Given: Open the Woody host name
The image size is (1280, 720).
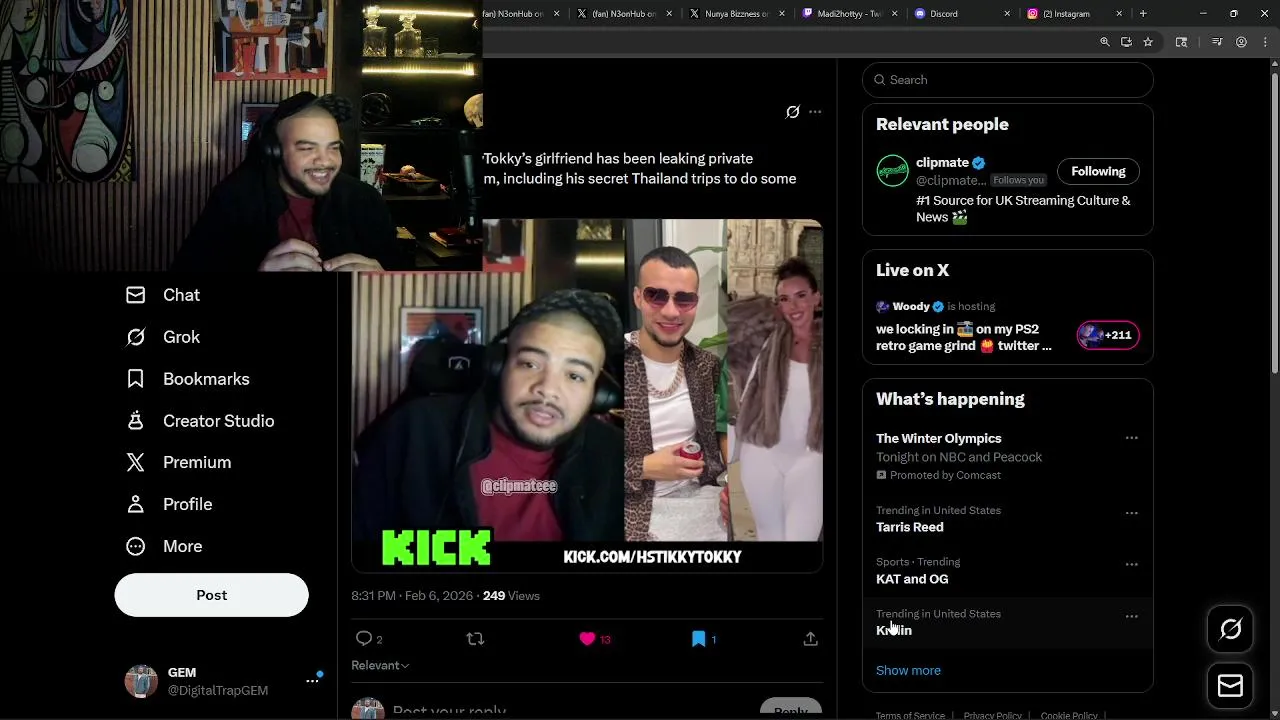Looking at the screenshot, I should click(911, 307).
